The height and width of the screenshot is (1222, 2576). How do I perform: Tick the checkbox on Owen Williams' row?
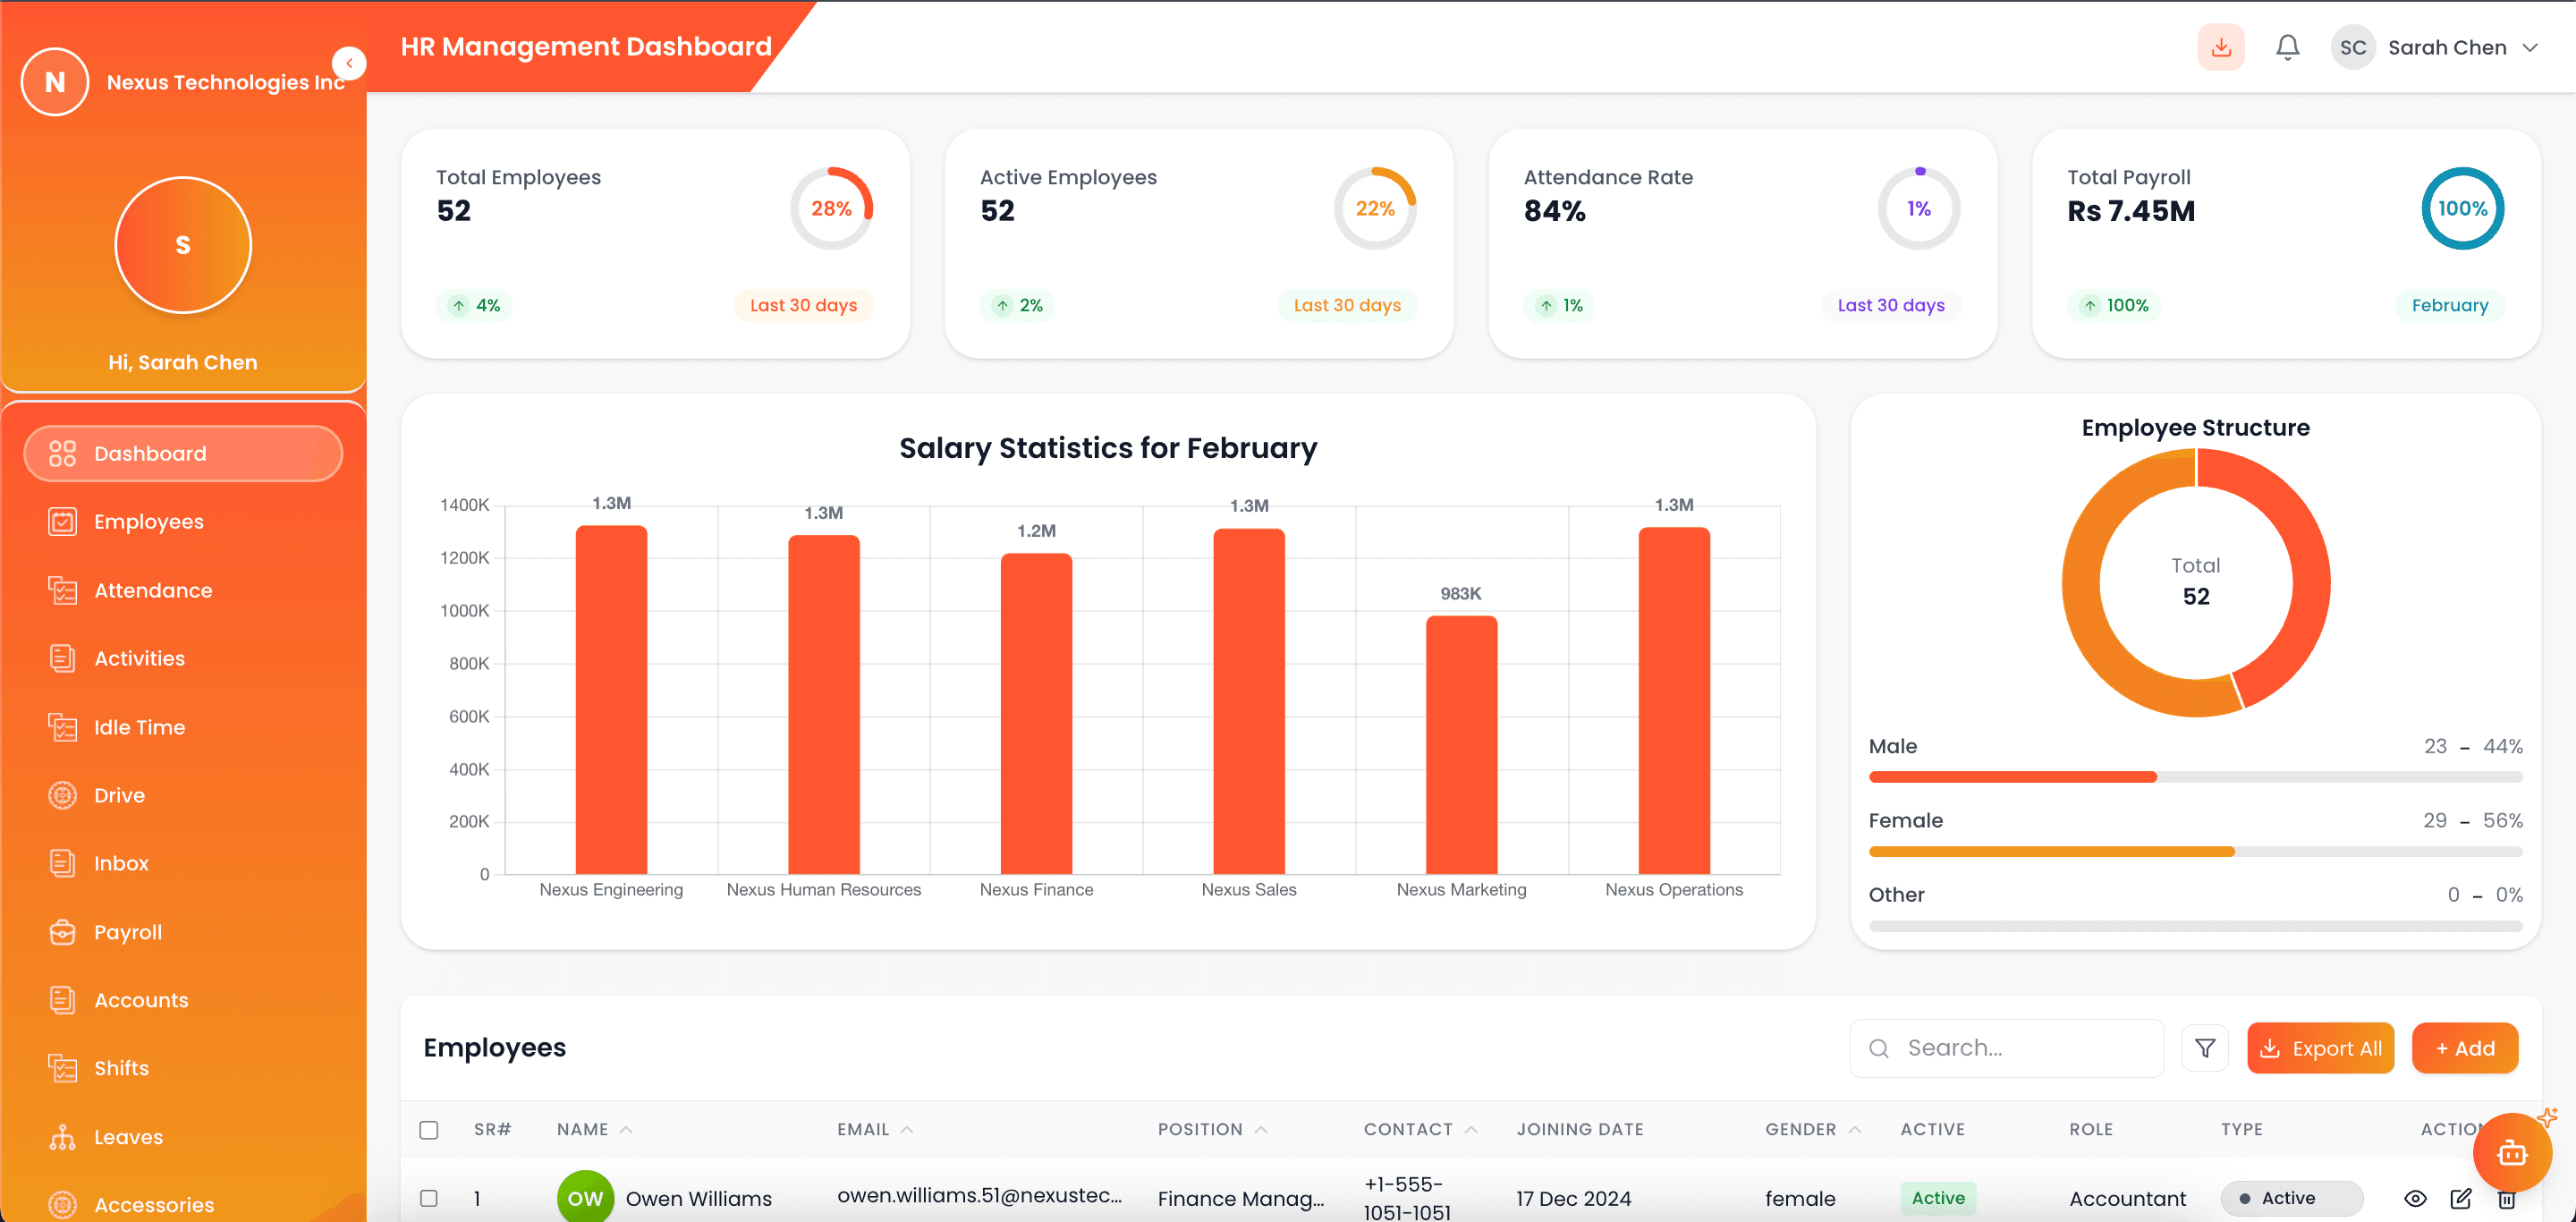coord(430,1197)
